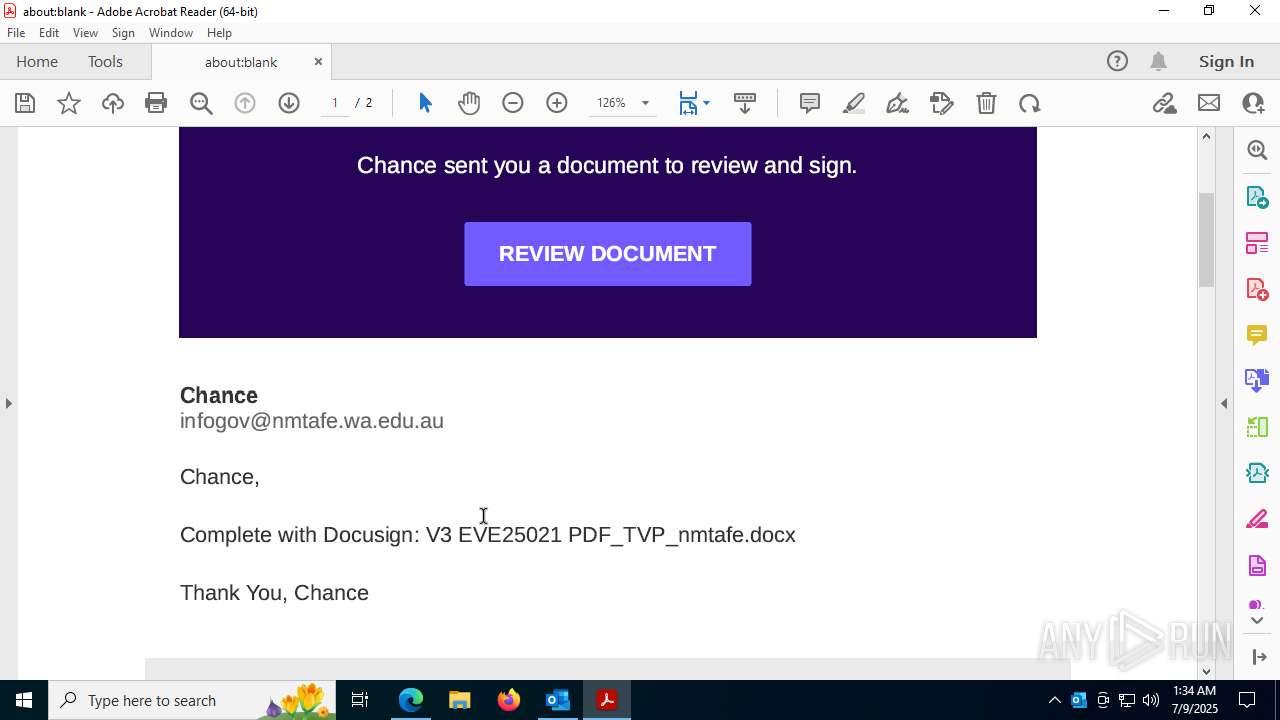1280x720 pixels.
Task: Open the File menu
Action: tap(16, 33)
